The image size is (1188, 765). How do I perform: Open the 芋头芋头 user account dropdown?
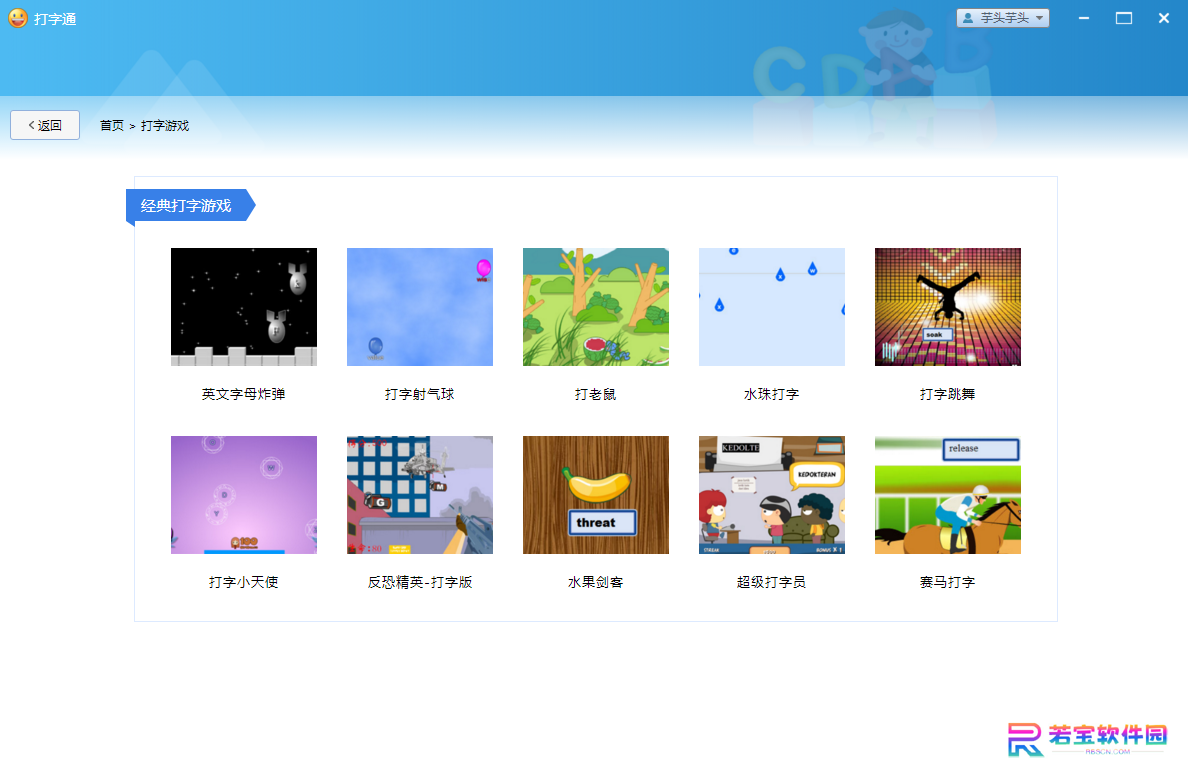[x=1002, y=18]
